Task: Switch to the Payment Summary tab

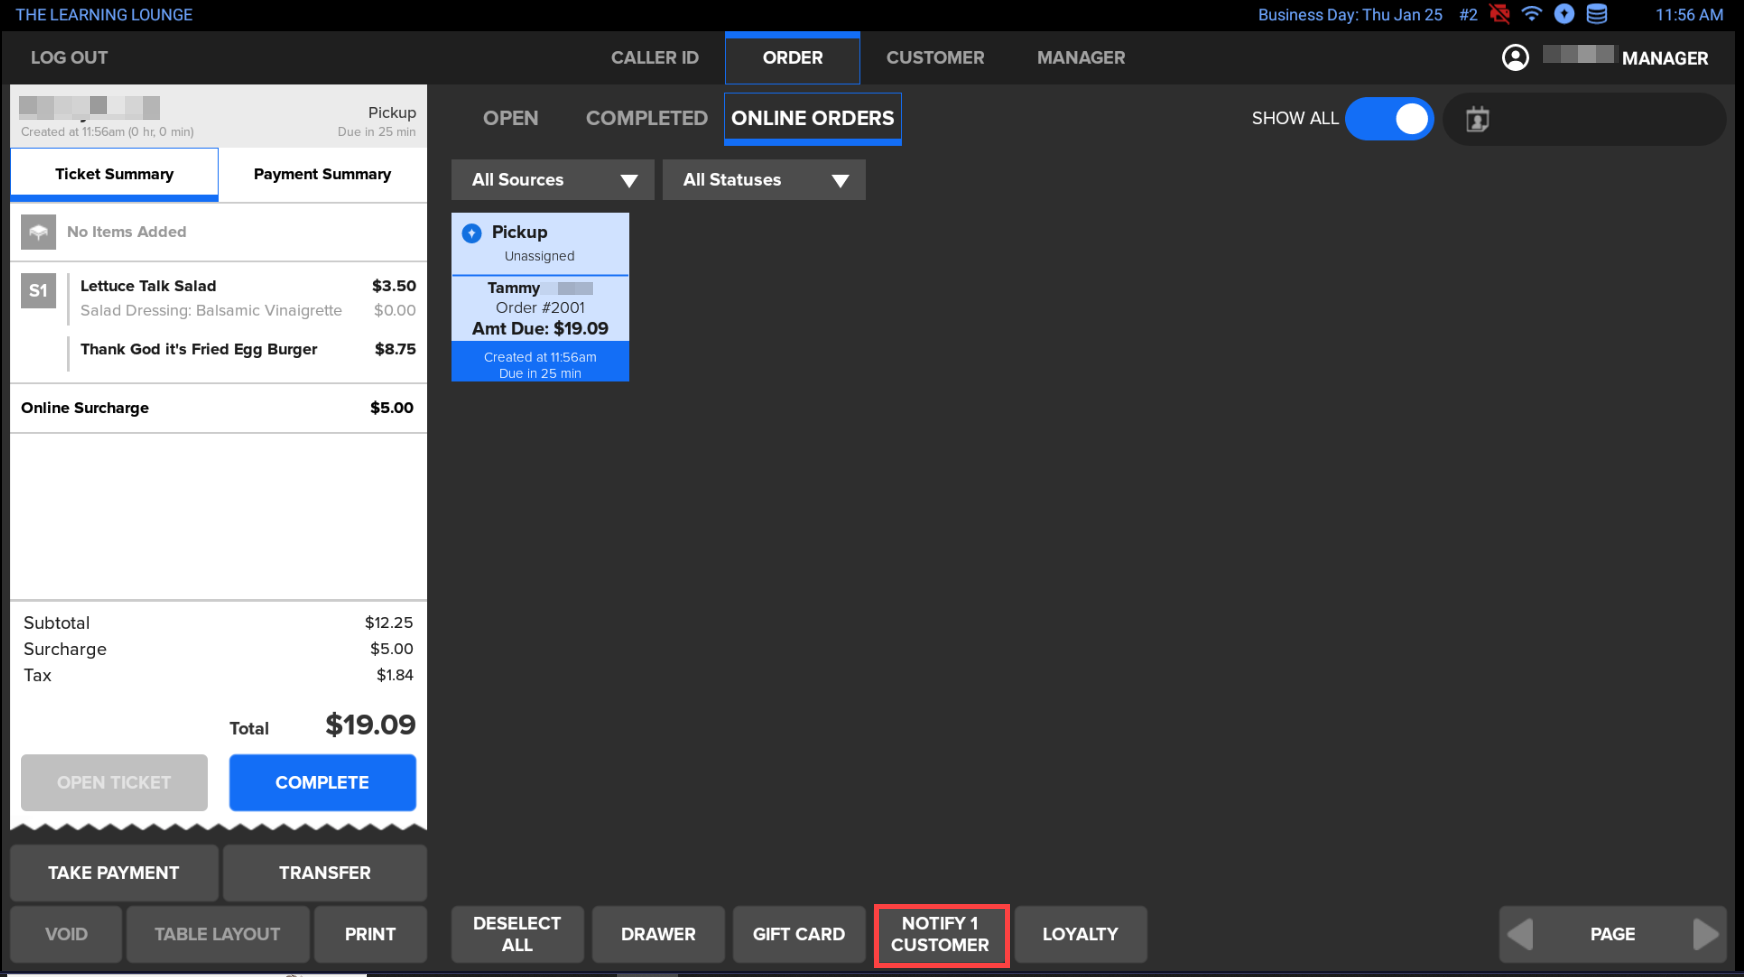Action: point(322,174)
